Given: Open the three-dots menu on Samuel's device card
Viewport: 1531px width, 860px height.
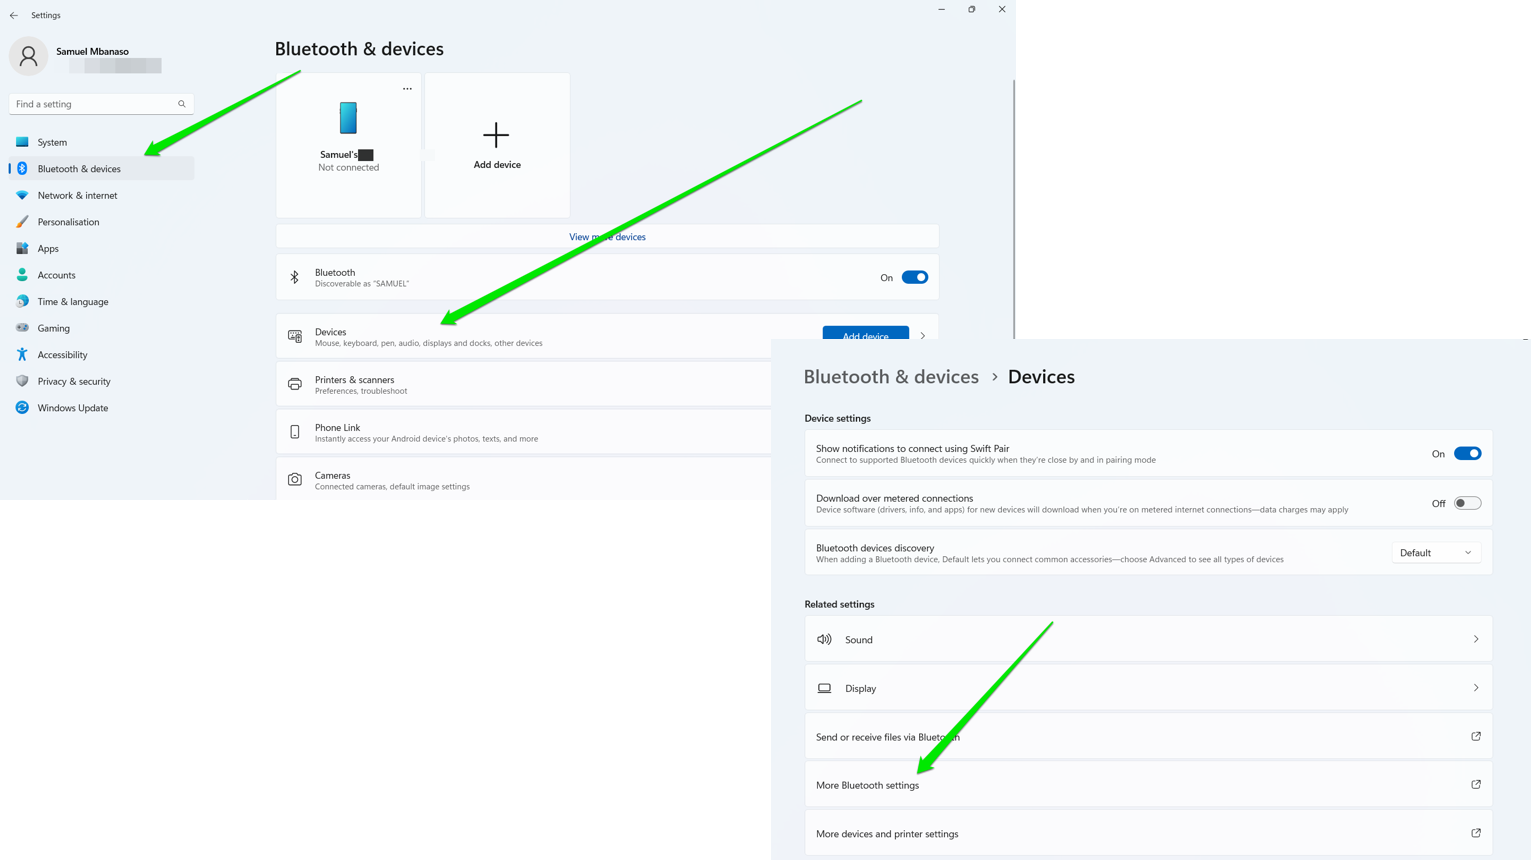Looking at the screenshot, I should (407, 89).
